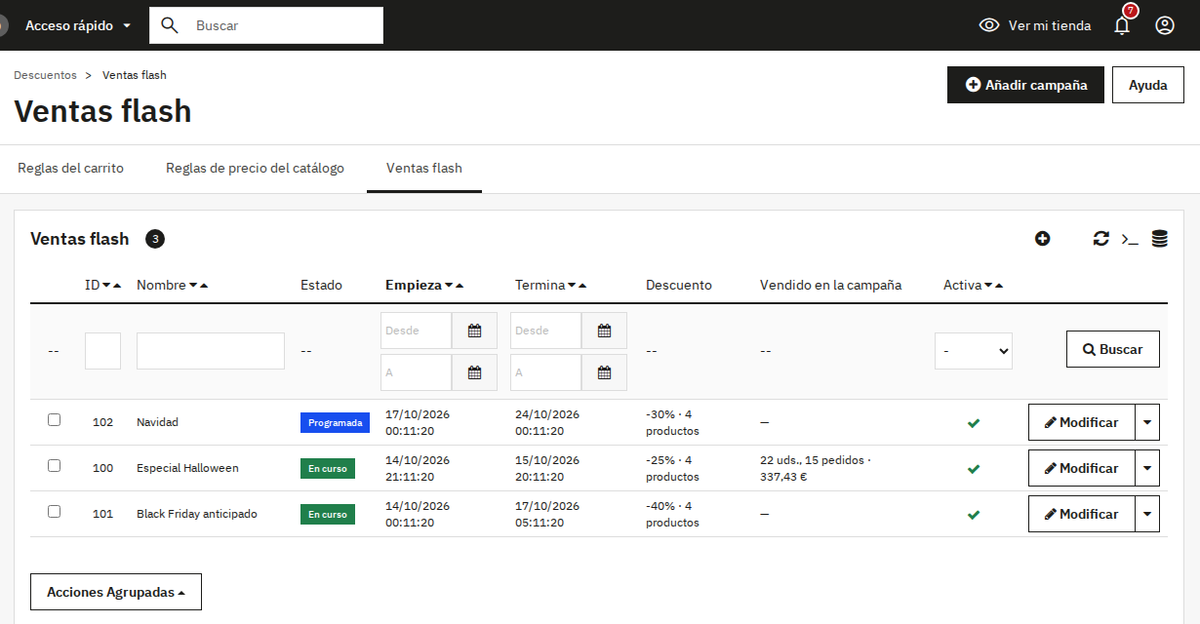Open Ver mi tienda link
This screenshot has height=624, width=1200.
tap(1035, 26)
